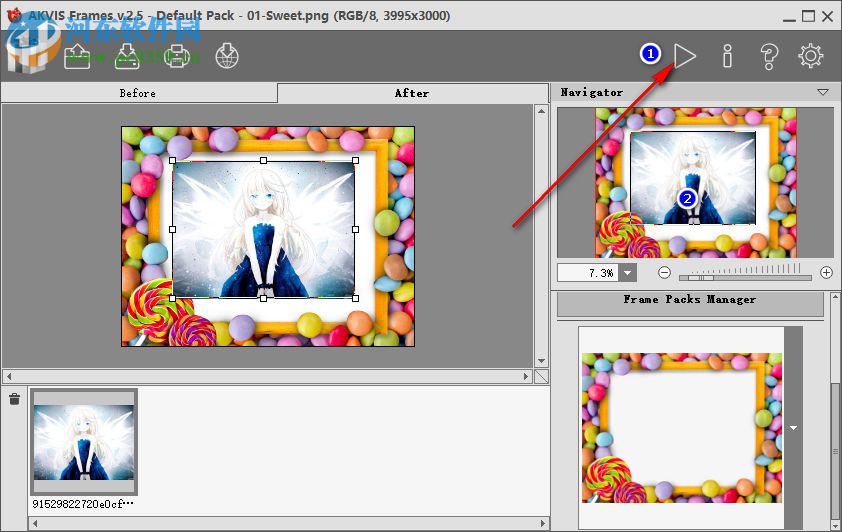Image resolution: width=842 pixels, height=532 pixels.
Task: Click the top-left resize handle of the photo
Action: (x=172, y=161)
